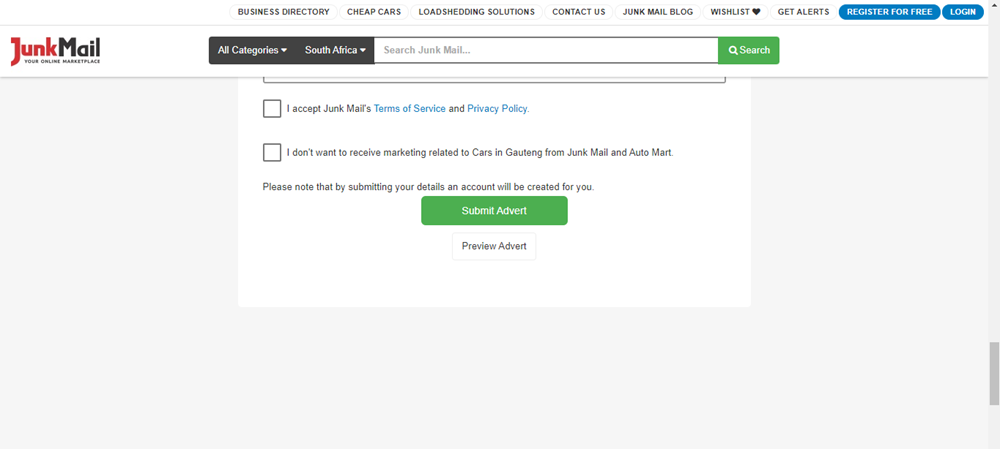Viewport: 1000px width, 449px height.
Task: Open Loadshedding Solutions from top menu
Action: pyautogui.click(x=476, y=12)
